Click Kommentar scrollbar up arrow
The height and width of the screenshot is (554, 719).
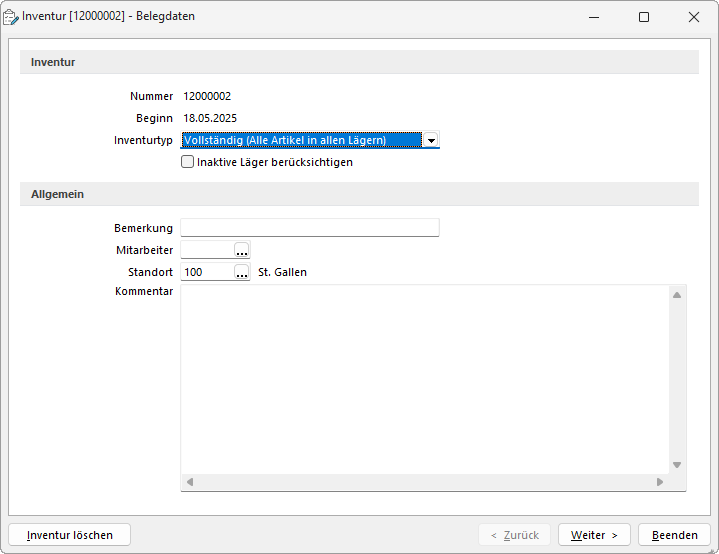point(677,295)
